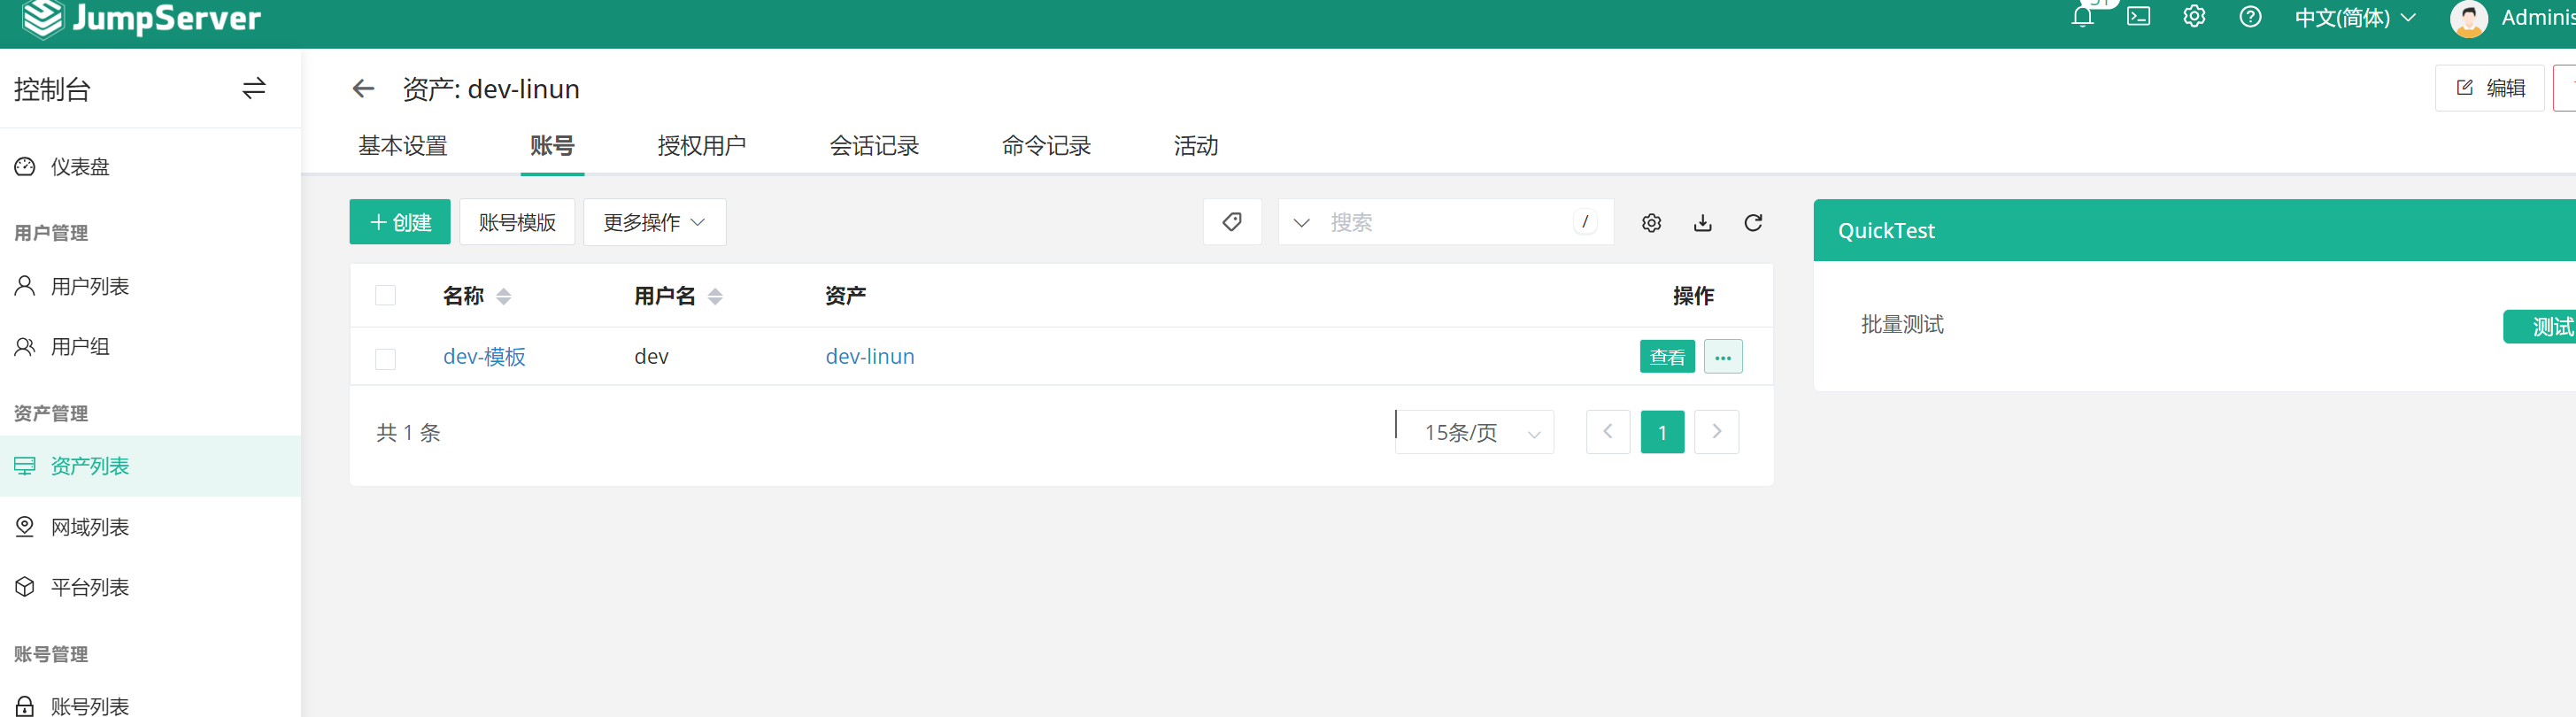This screenshot has width=2576, height=717.
Task: Open table column settings gear
Action: pyautogui.click(x=1651, y=223)
